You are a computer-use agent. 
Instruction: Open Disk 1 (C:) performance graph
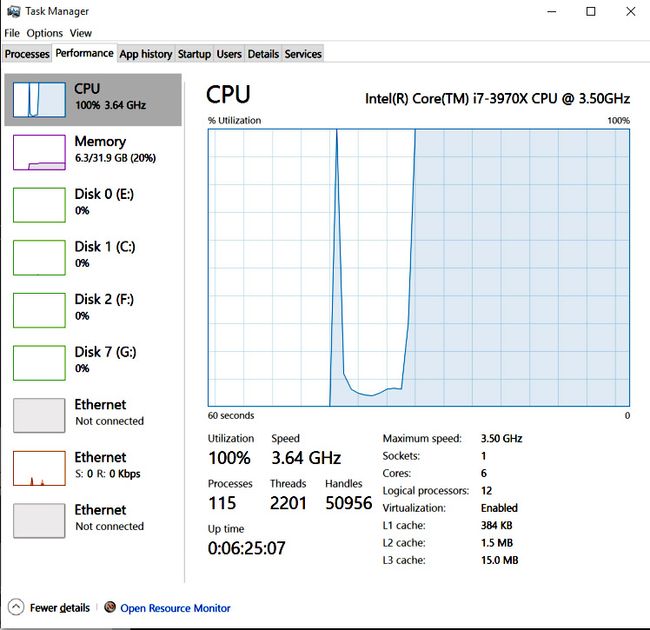[x=39, y=257]
